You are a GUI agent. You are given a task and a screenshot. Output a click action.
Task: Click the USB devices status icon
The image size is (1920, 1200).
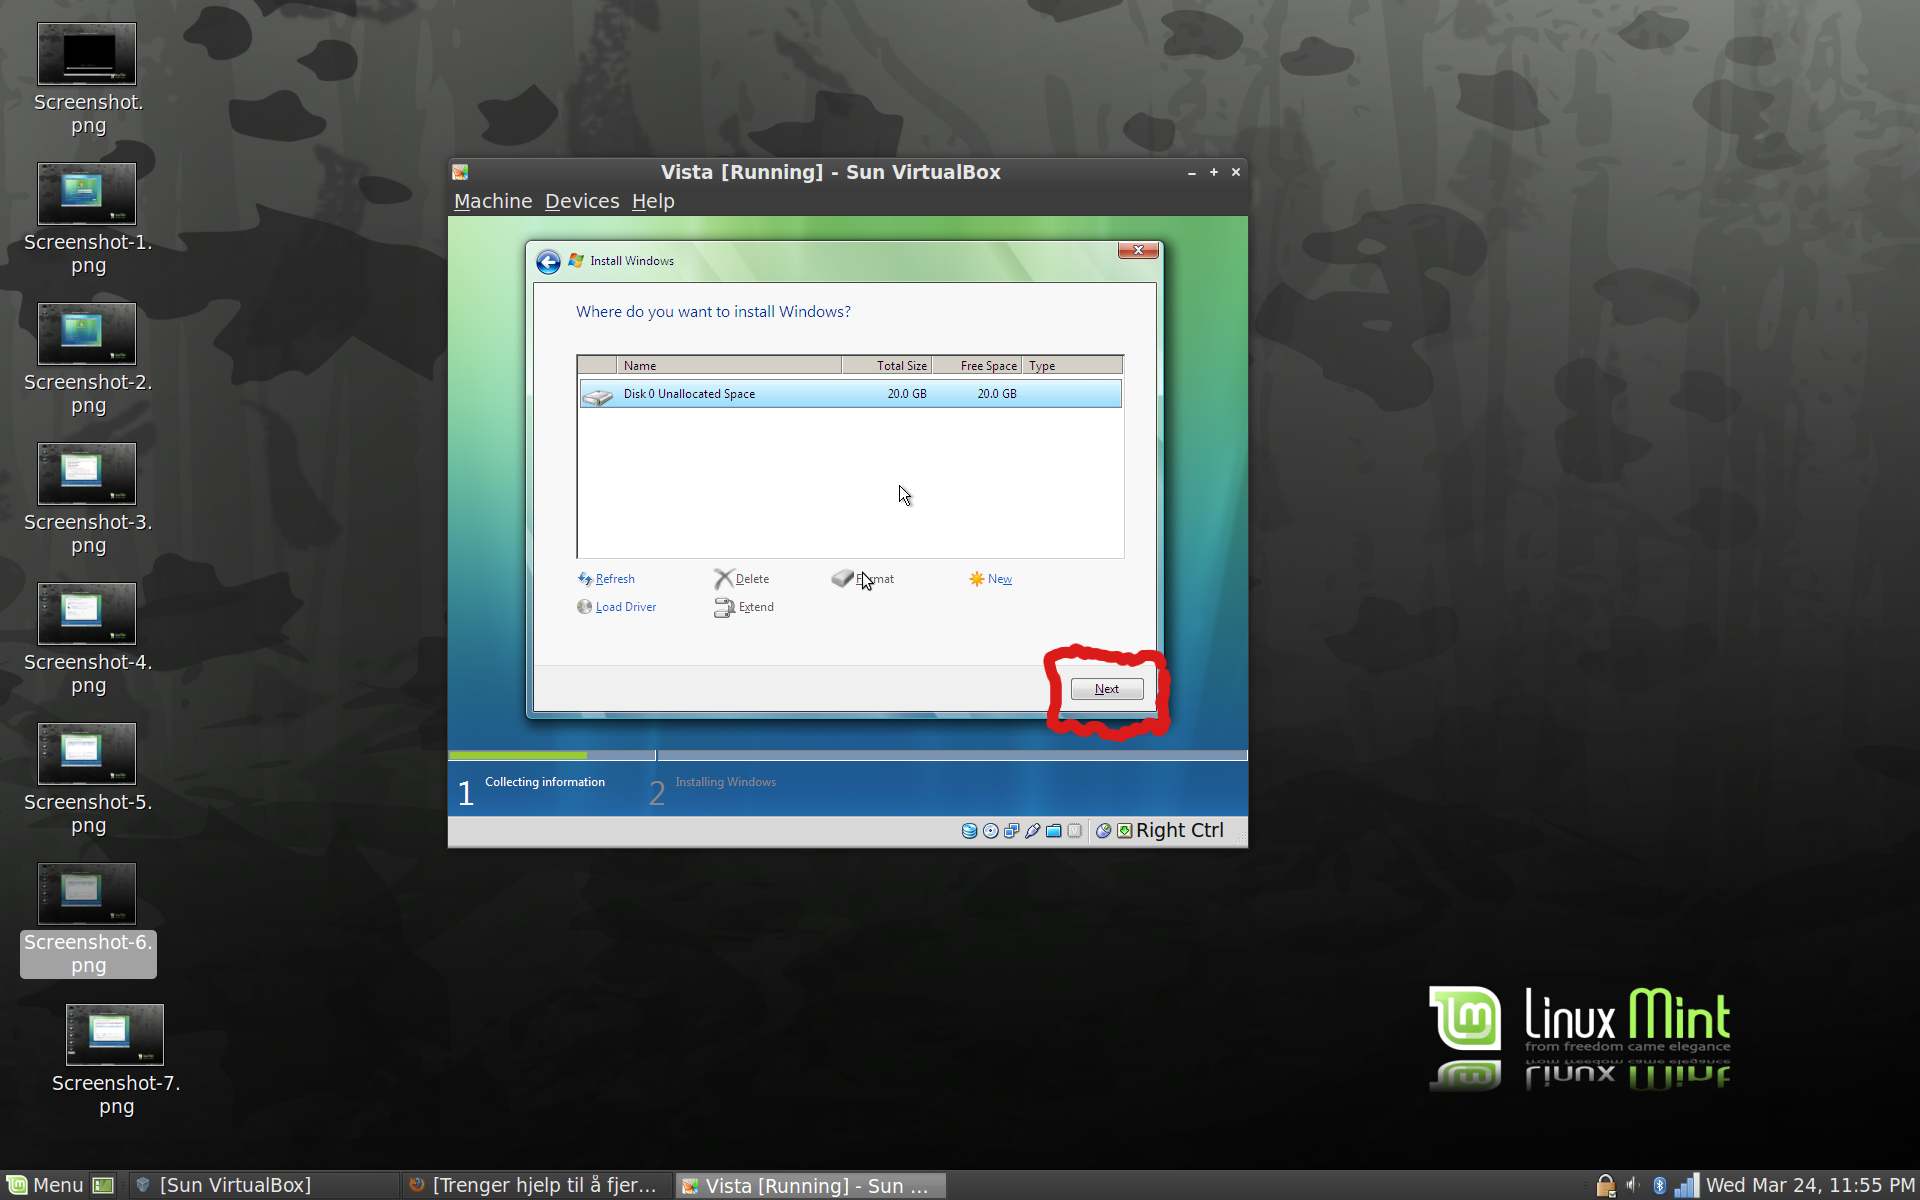tap(1032, 831)
